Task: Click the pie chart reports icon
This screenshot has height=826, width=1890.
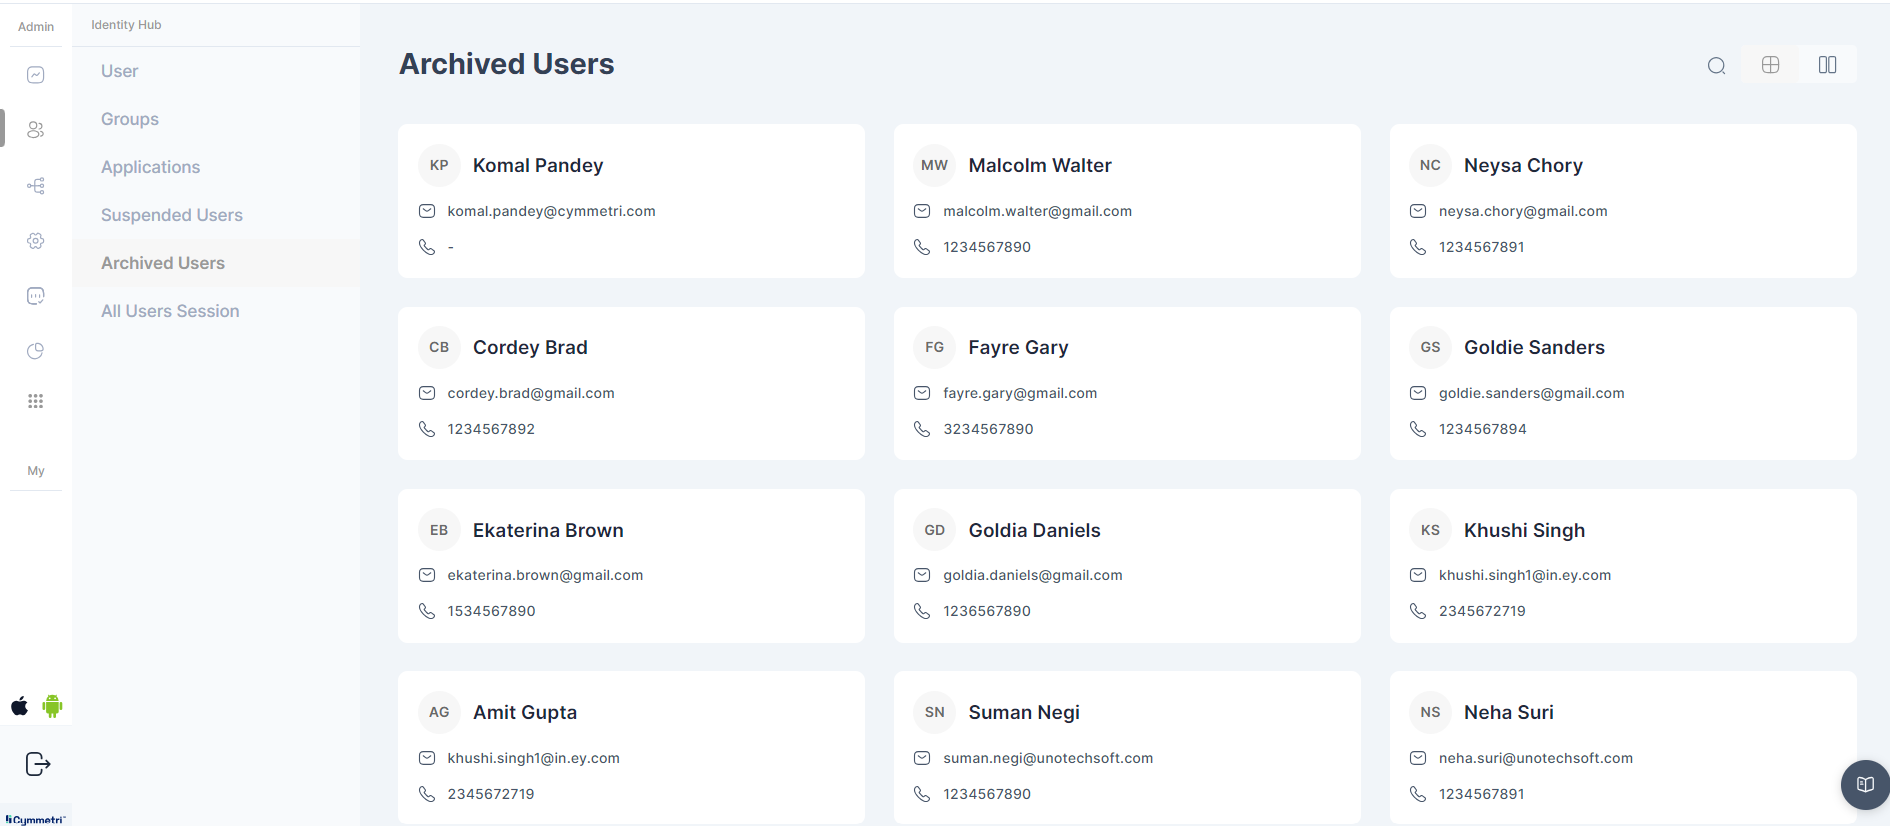Action: pyautogui.click(x=36, y=351)
